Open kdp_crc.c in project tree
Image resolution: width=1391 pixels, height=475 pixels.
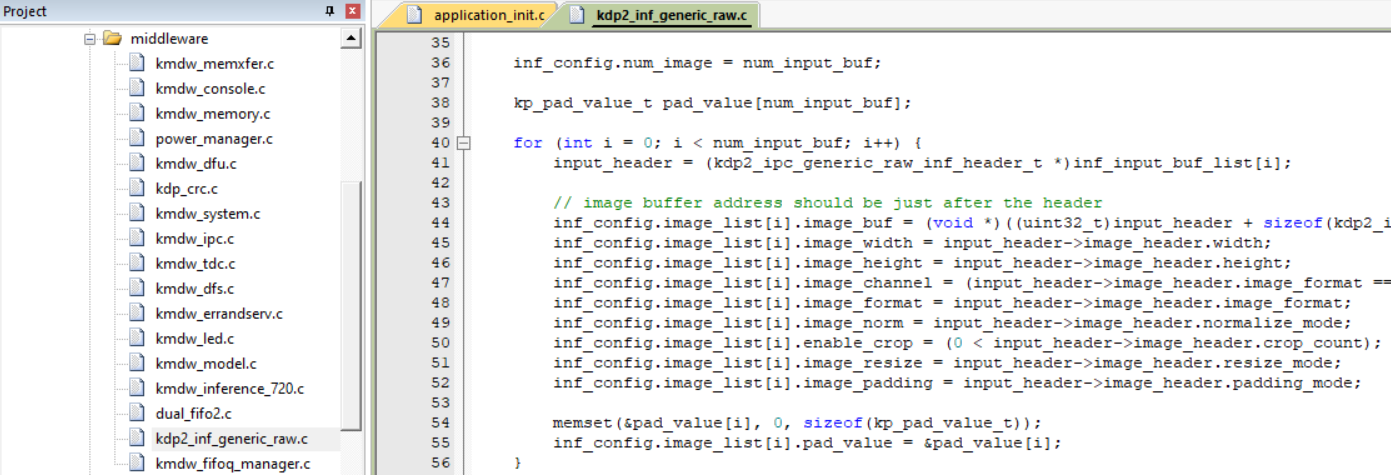187,189
